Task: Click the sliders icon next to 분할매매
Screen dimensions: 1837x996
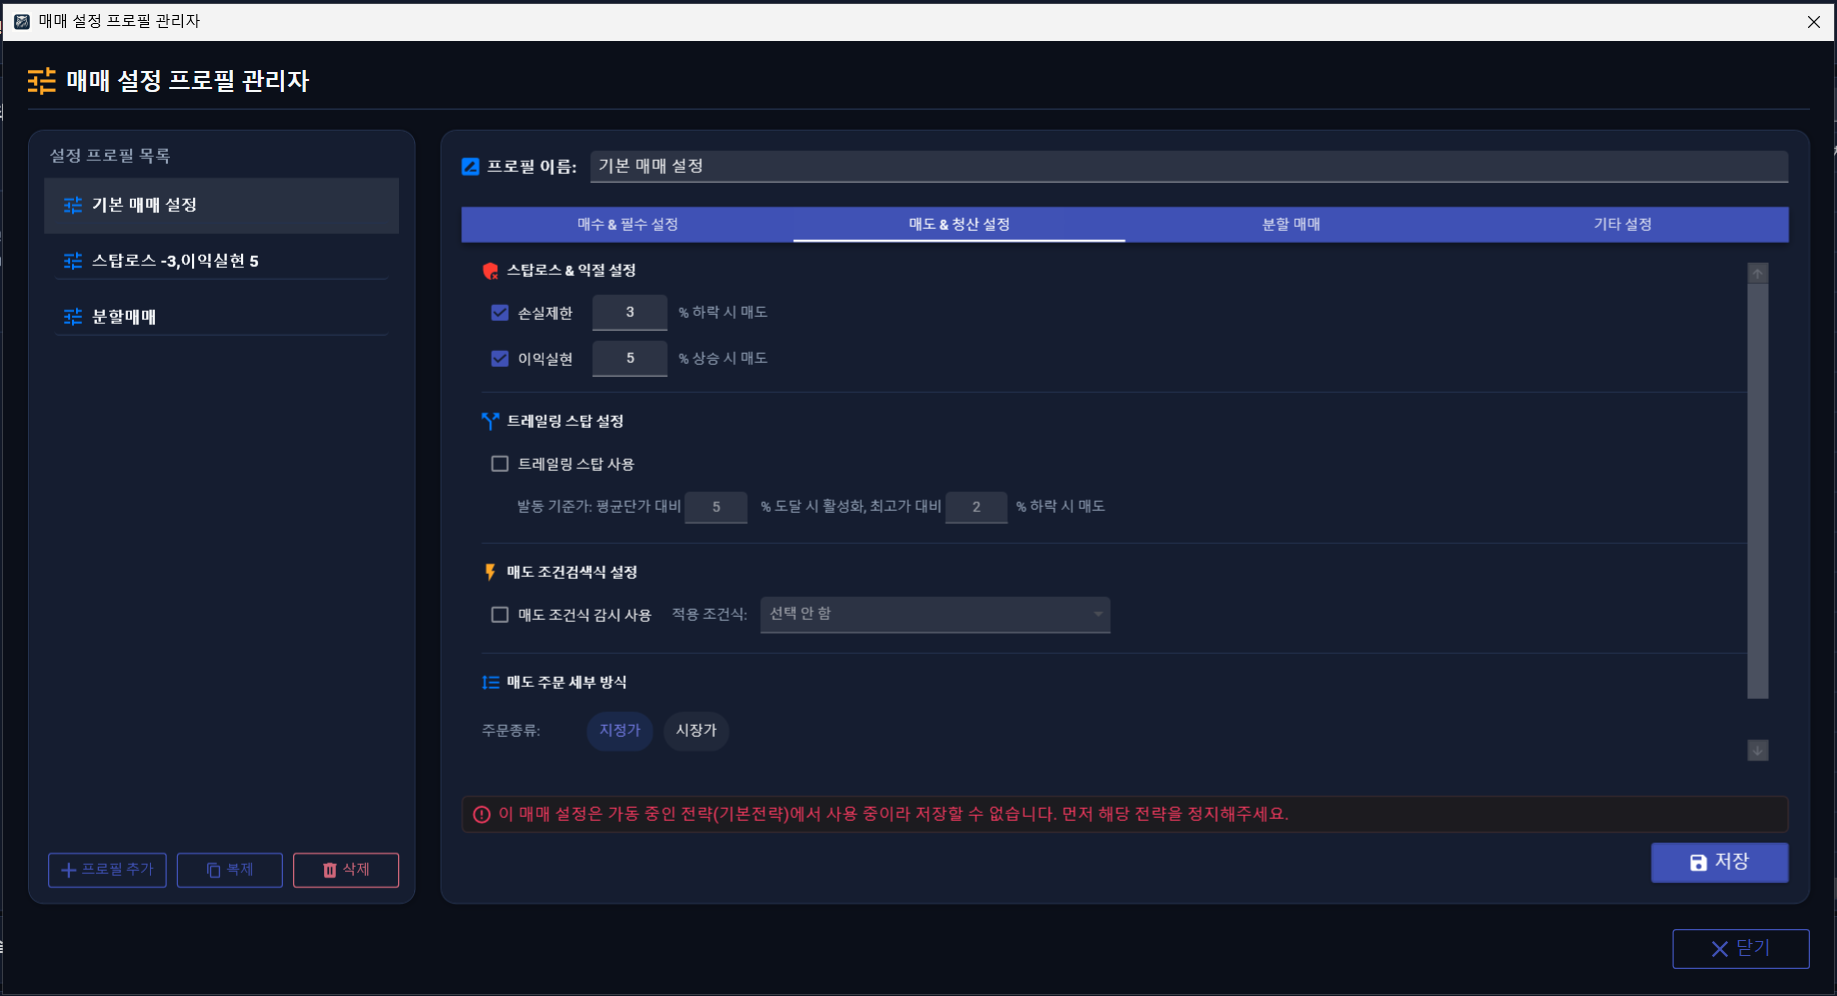Action: pos(73,317)
